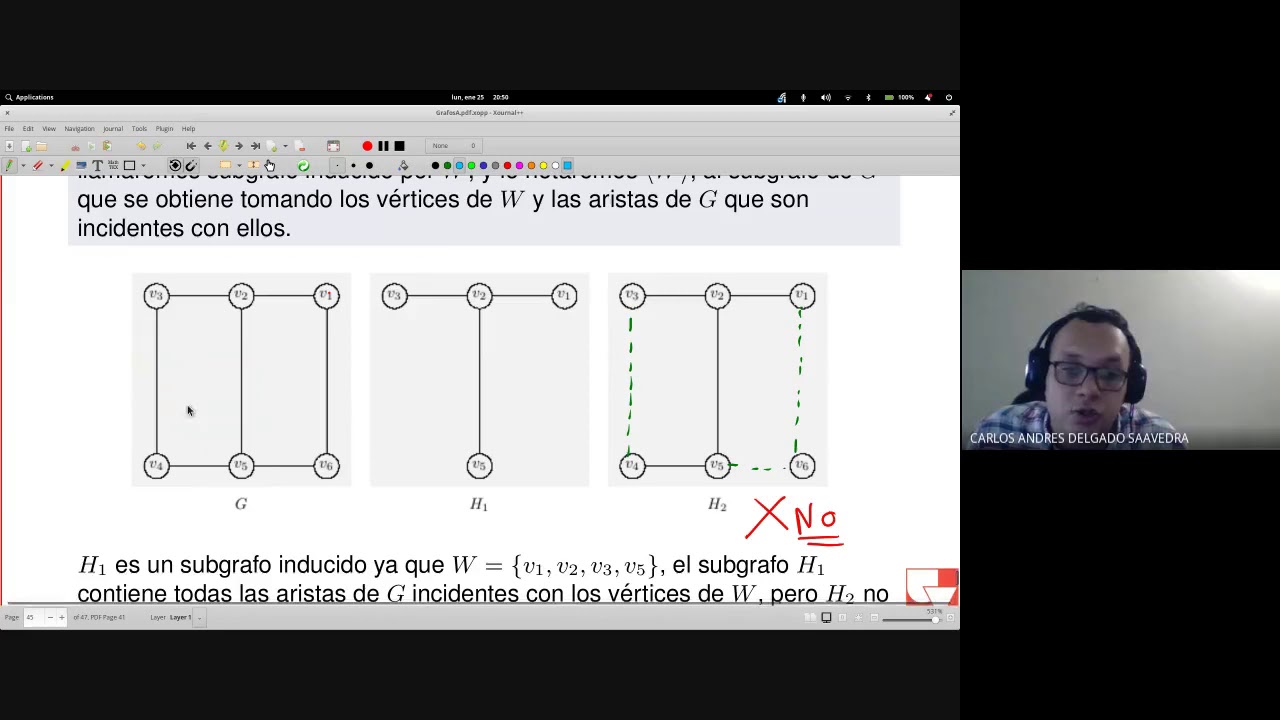
Task: Click the Copy icon
Action: click(x=91, y=146)
